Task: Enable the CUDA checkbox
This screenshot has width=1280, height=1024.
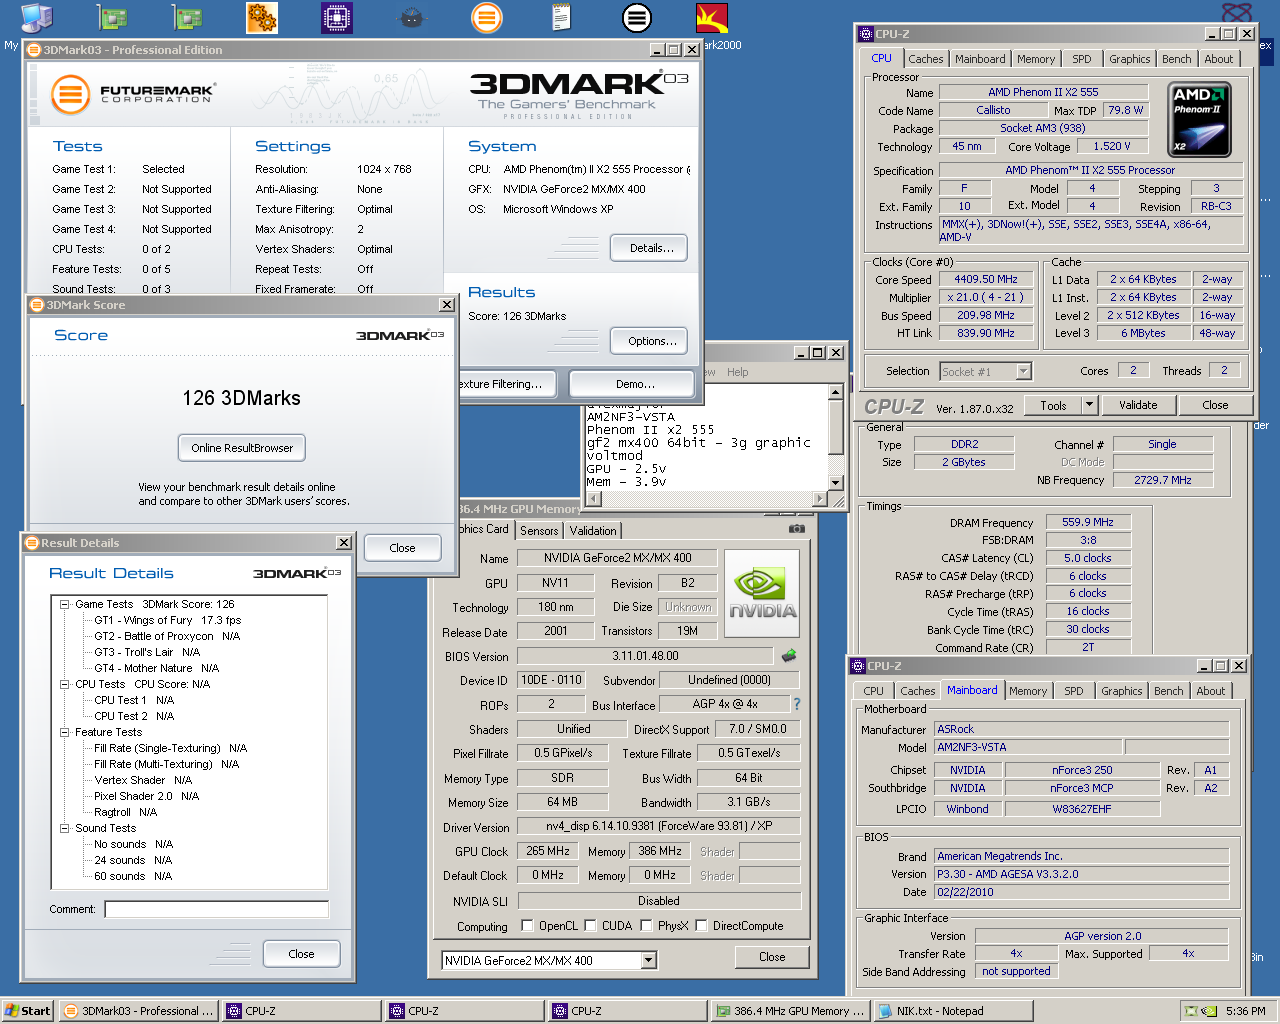Action: click(590, 926)
